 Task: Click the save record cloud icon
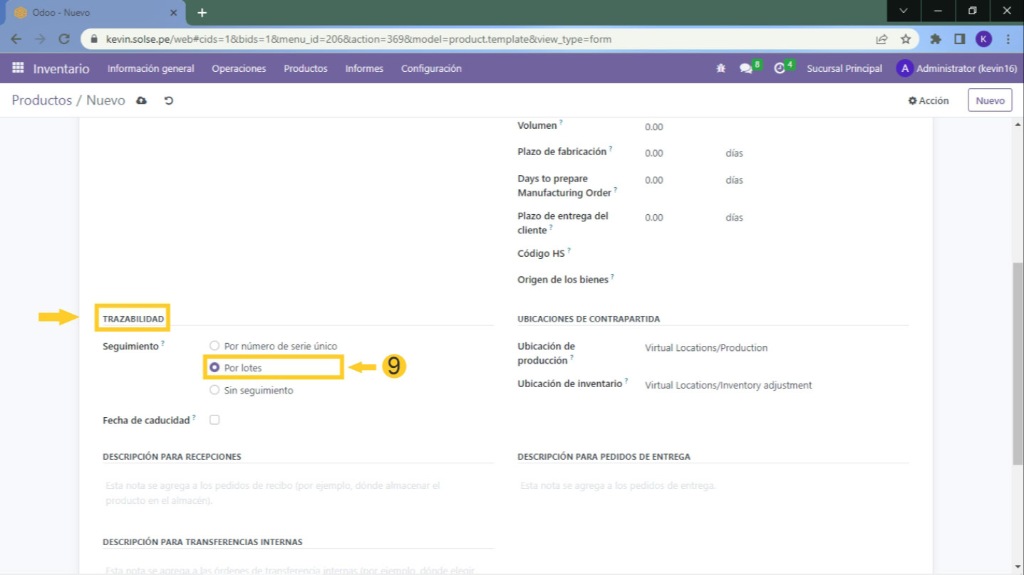tap(142, 101)
